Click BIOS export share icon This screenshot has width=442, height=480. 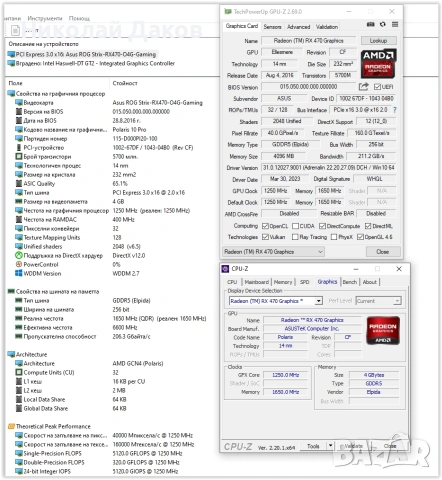coord(363,87)
